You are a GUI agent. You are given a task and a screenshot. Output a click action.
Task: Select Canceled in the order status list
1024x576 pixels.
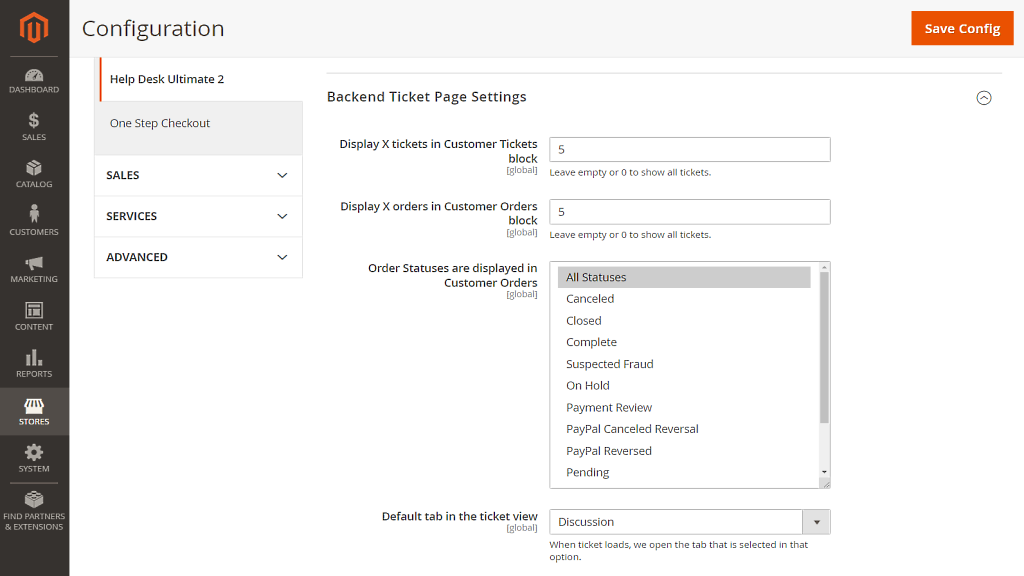(684, 298)
